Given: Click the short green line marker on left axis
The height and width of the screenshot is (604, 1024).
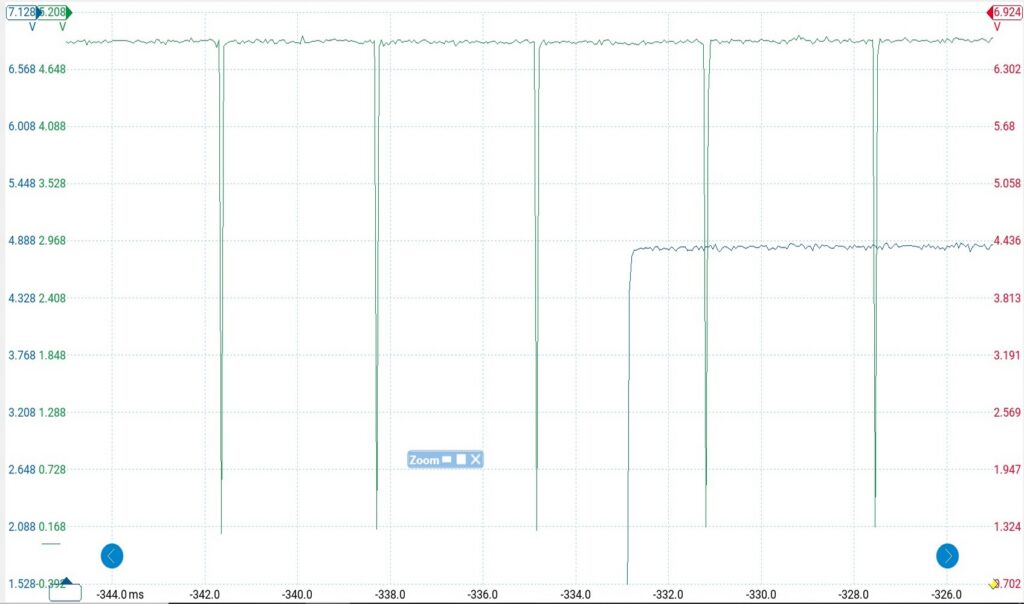Looking at the screenshot, I should click(x=51, y=544).
